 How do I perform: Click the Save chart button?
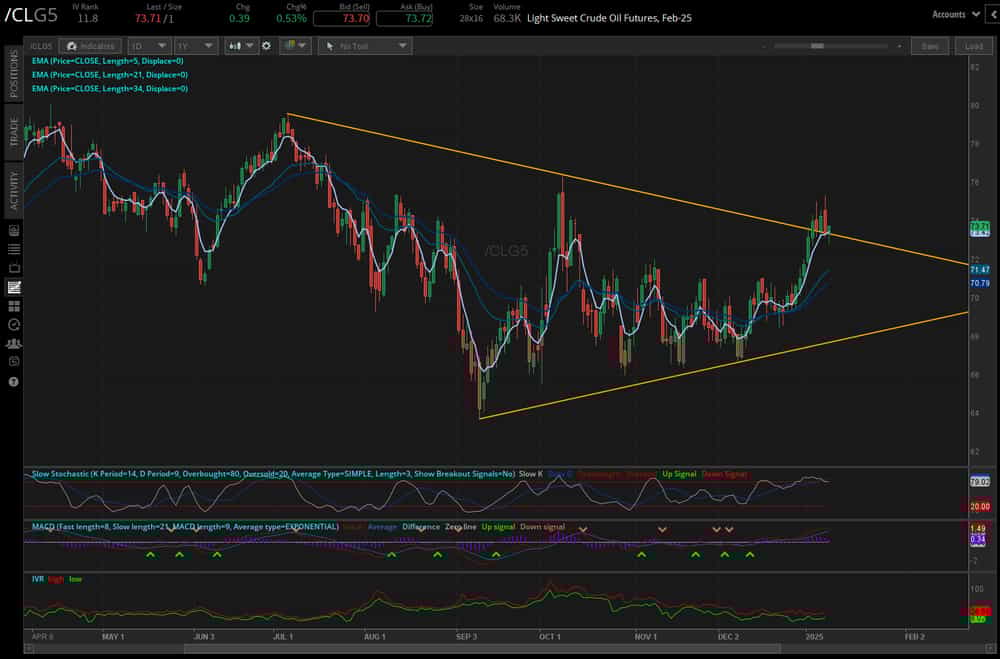pyautogui.click(x=930, y=46)
